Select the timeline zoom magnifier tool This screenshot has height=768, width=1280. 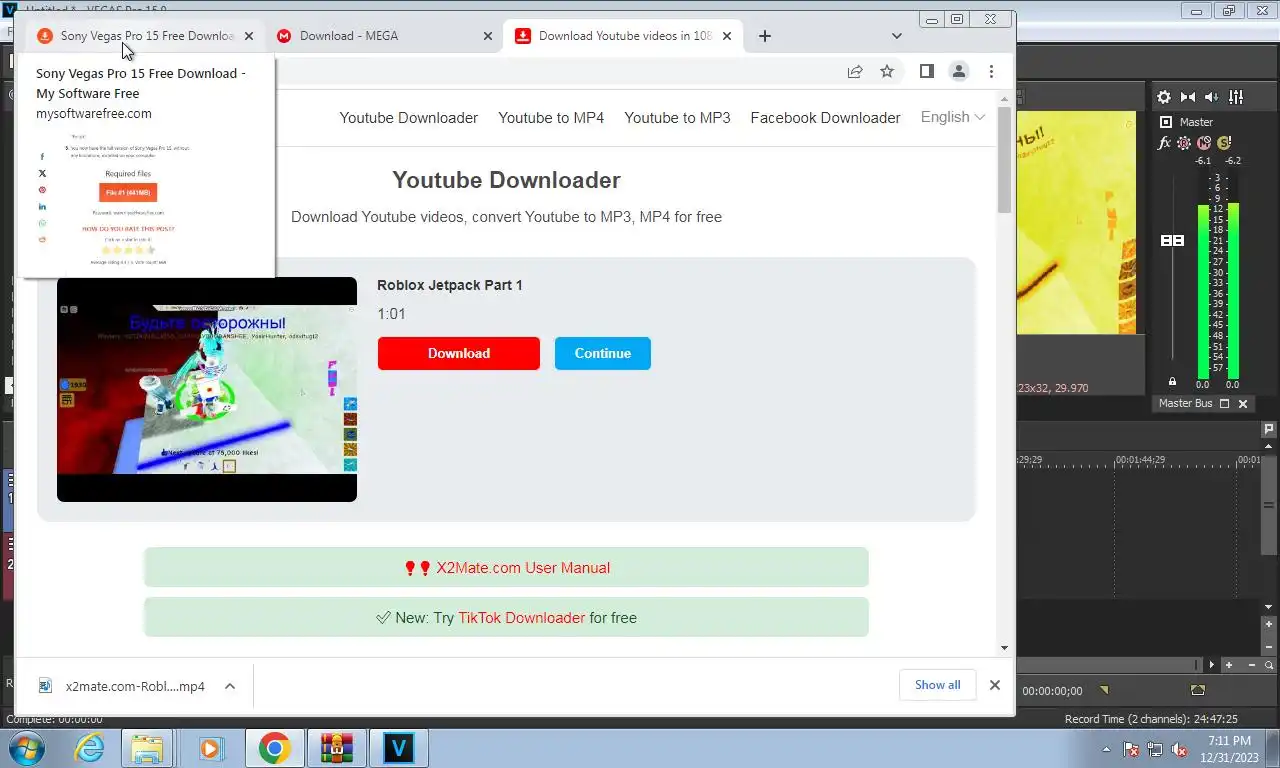[1269, 665]
